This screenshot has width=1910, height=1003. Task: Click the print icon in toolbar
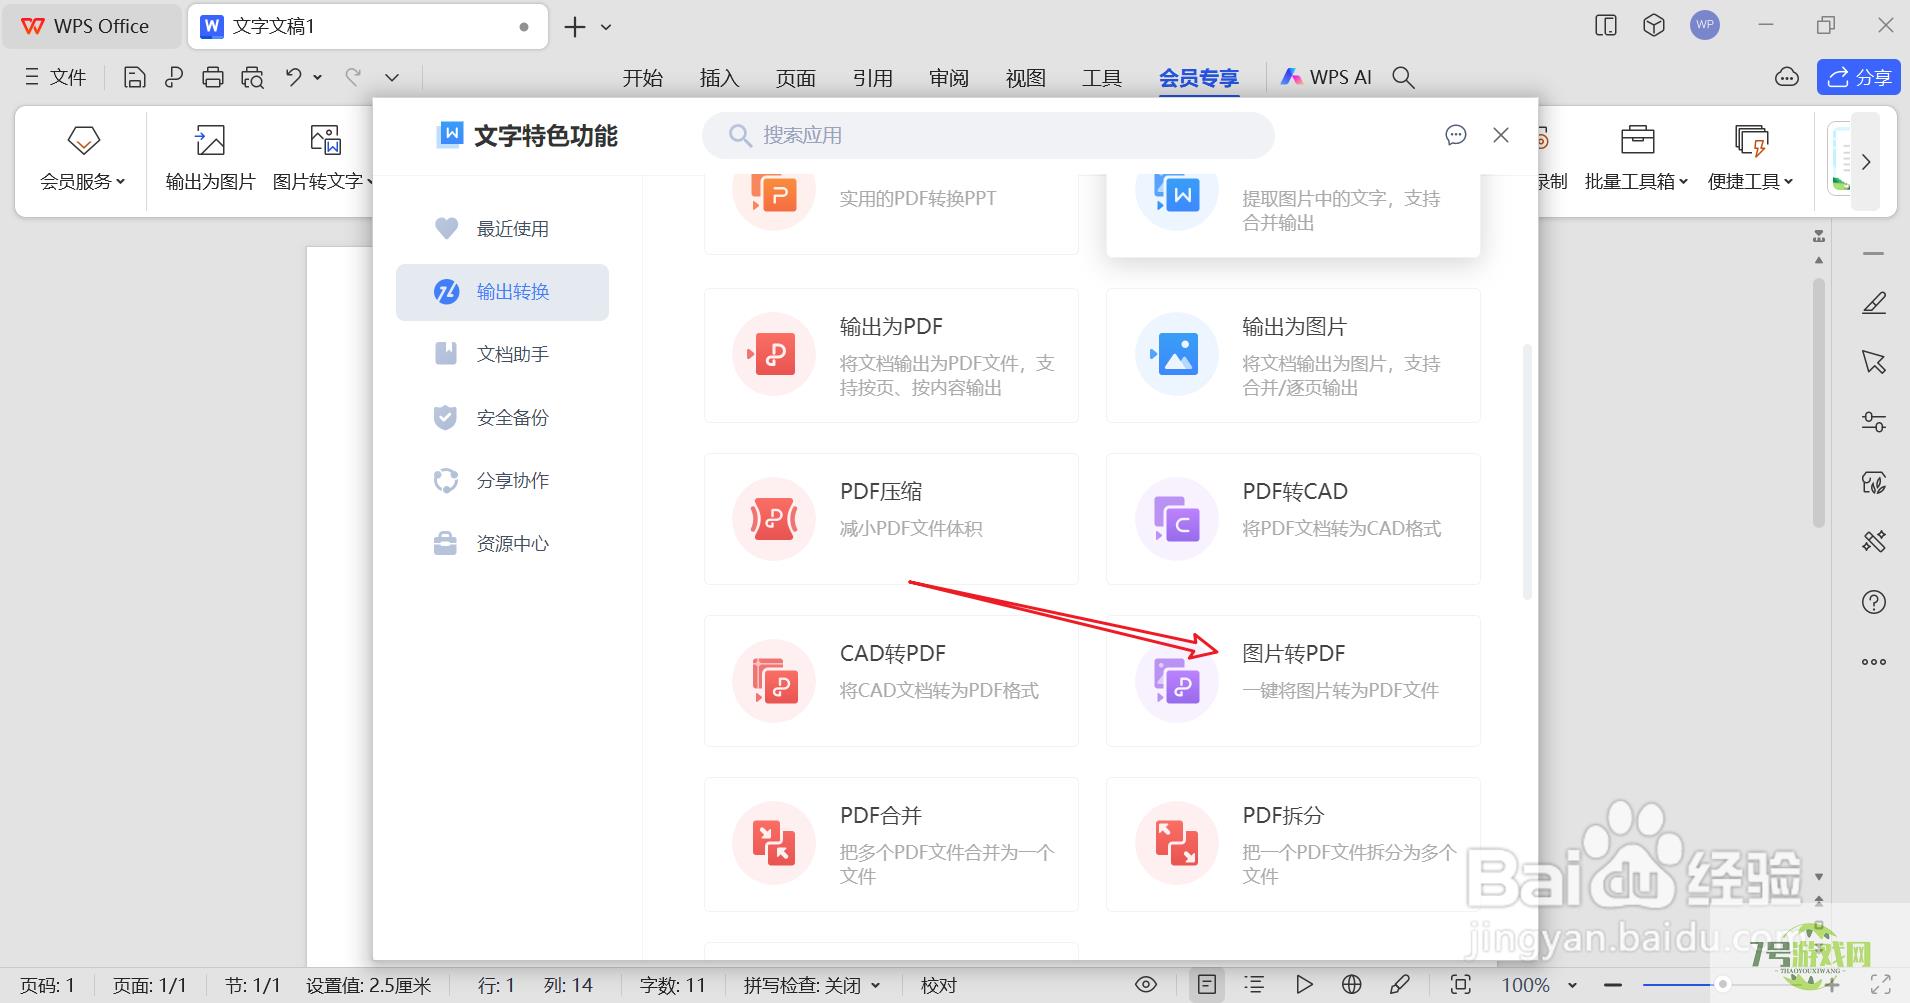(213, 77)
